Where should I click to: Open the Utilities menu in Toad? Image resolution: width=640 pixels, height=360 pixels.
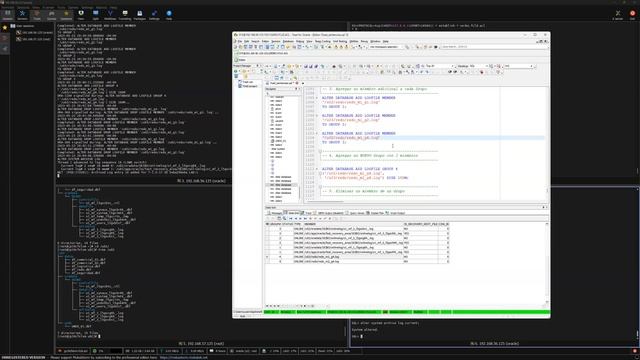click(354, 41)
